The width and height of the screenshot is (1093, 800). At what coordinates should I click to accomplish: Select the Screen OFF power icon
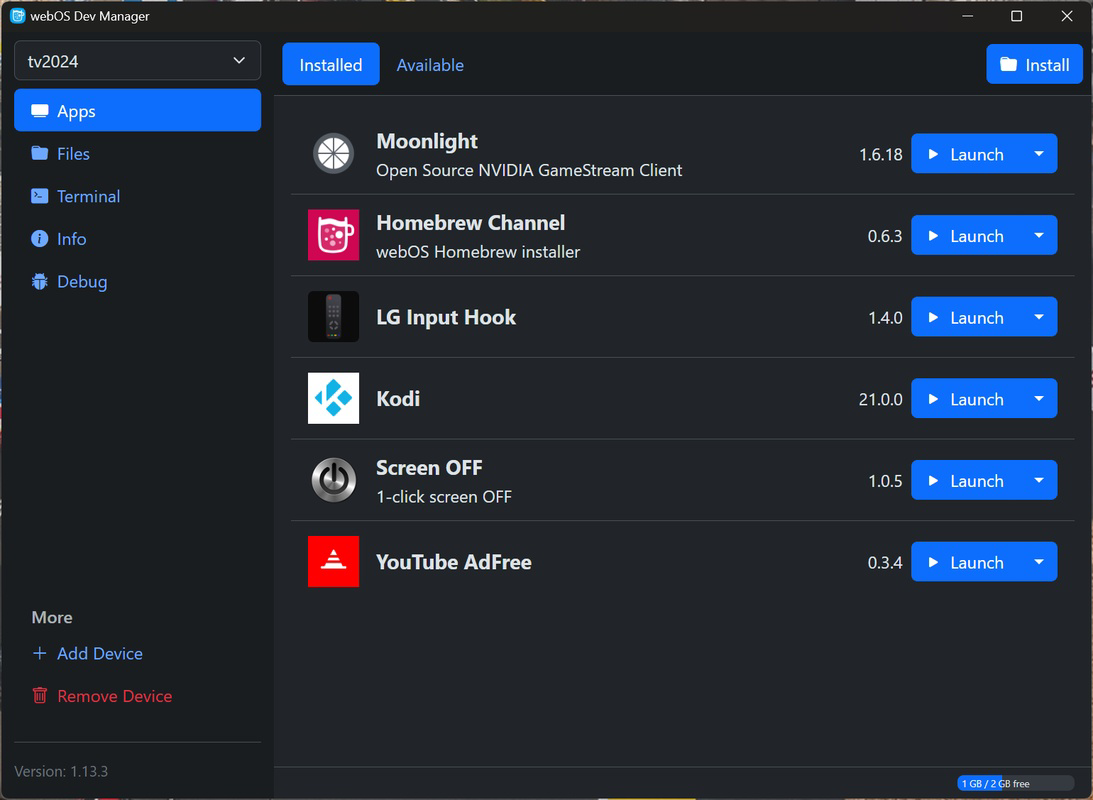pos(333,480)
